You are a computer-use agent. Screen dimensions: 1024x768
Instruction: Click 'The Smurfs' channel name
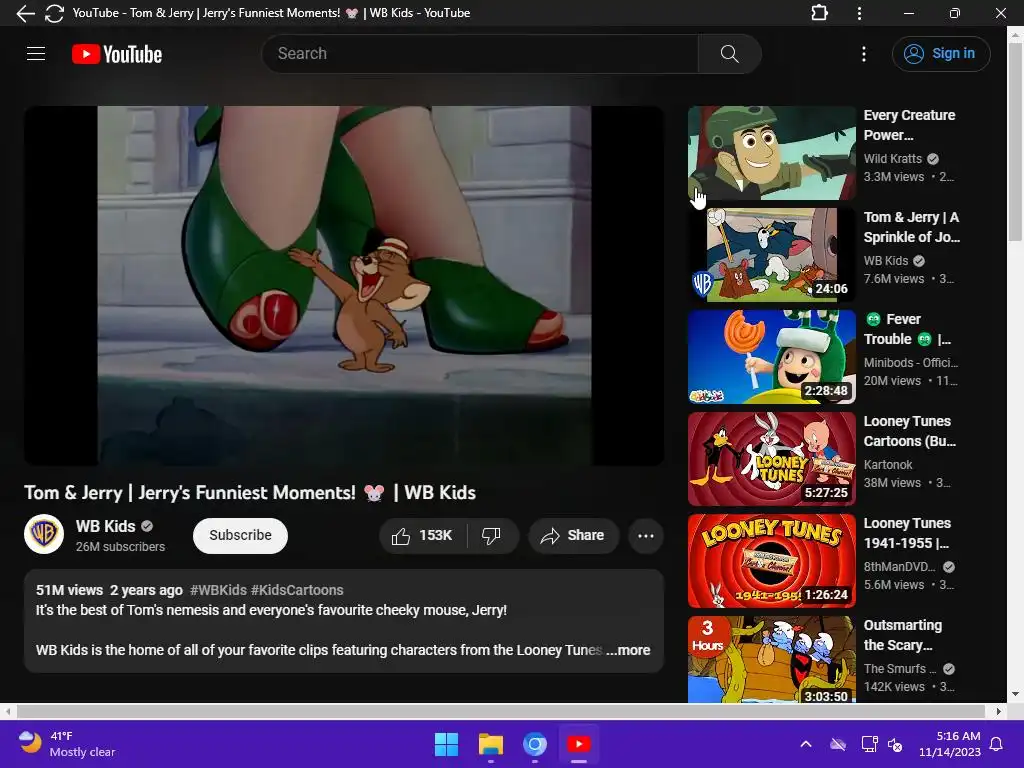click(899, 668)
